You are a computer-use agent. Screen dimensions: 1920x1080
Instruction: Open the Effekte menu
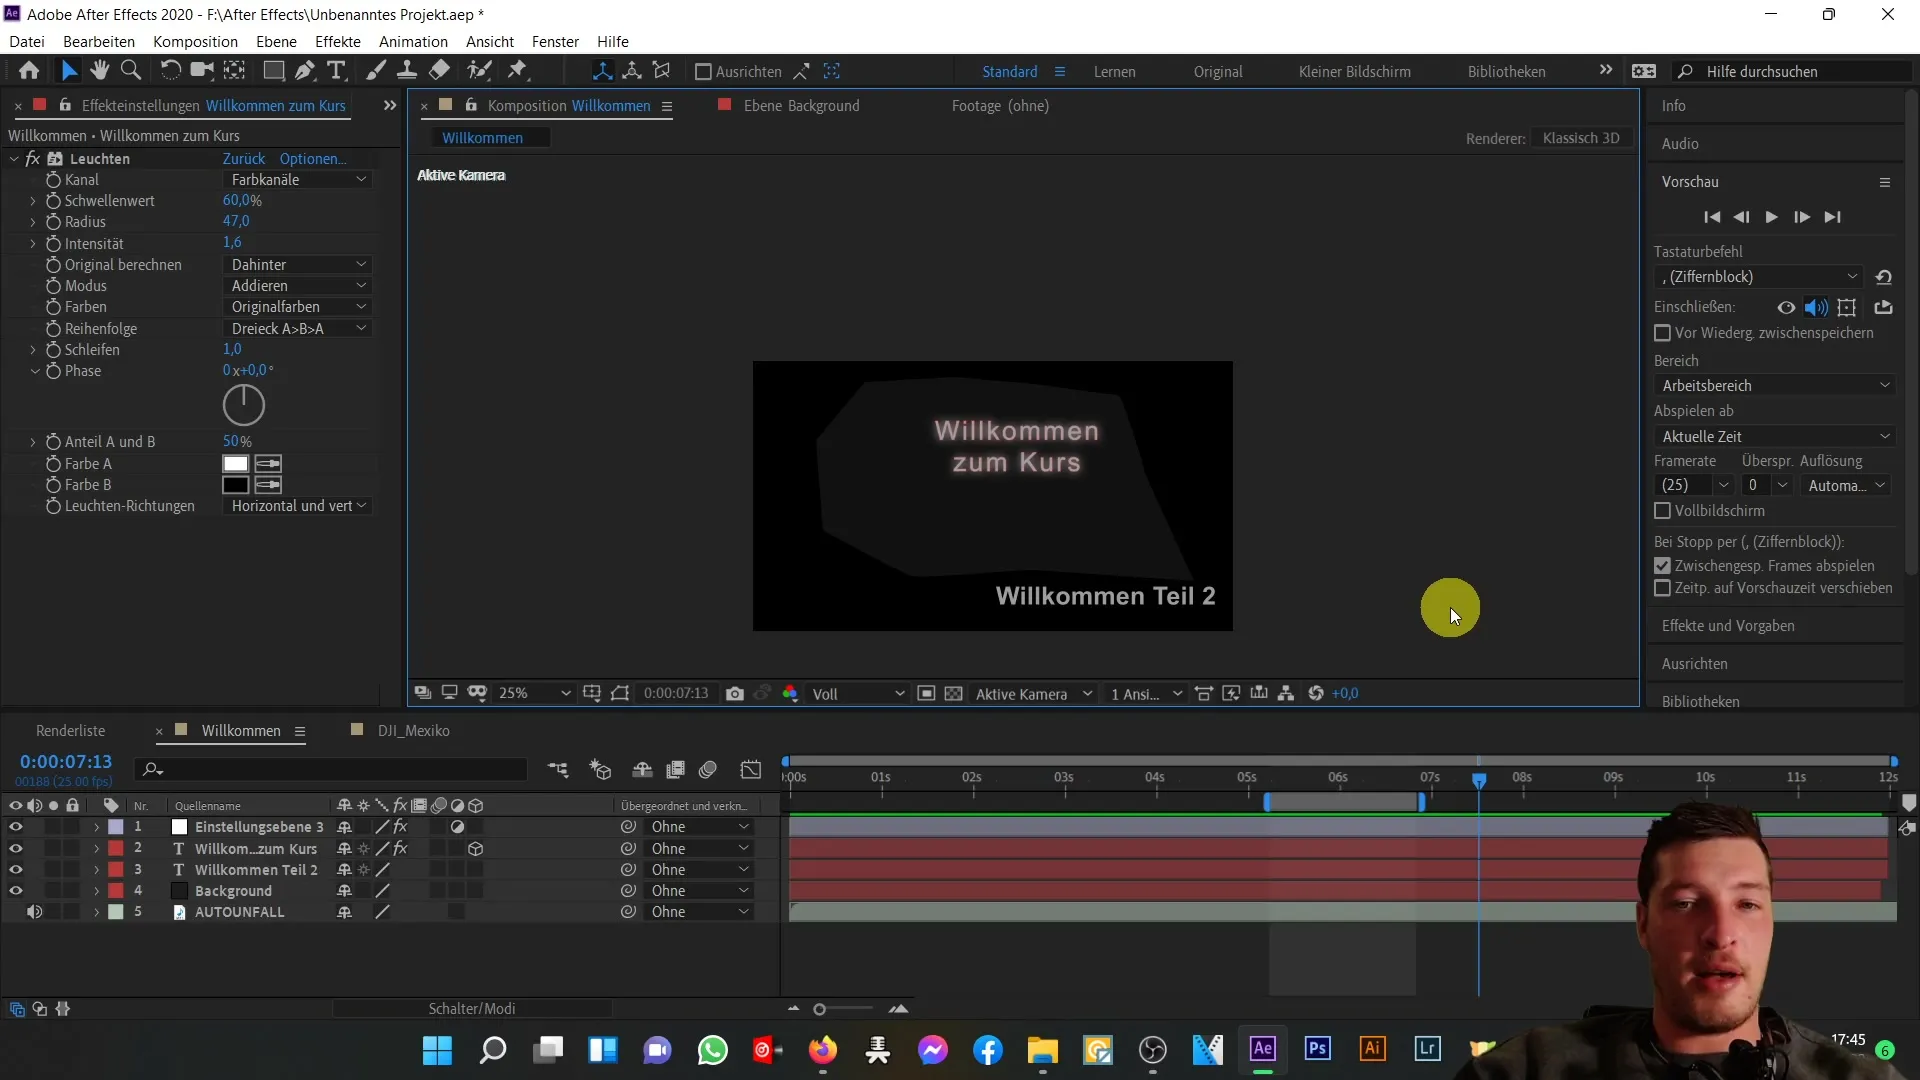(x=338, y=42)
